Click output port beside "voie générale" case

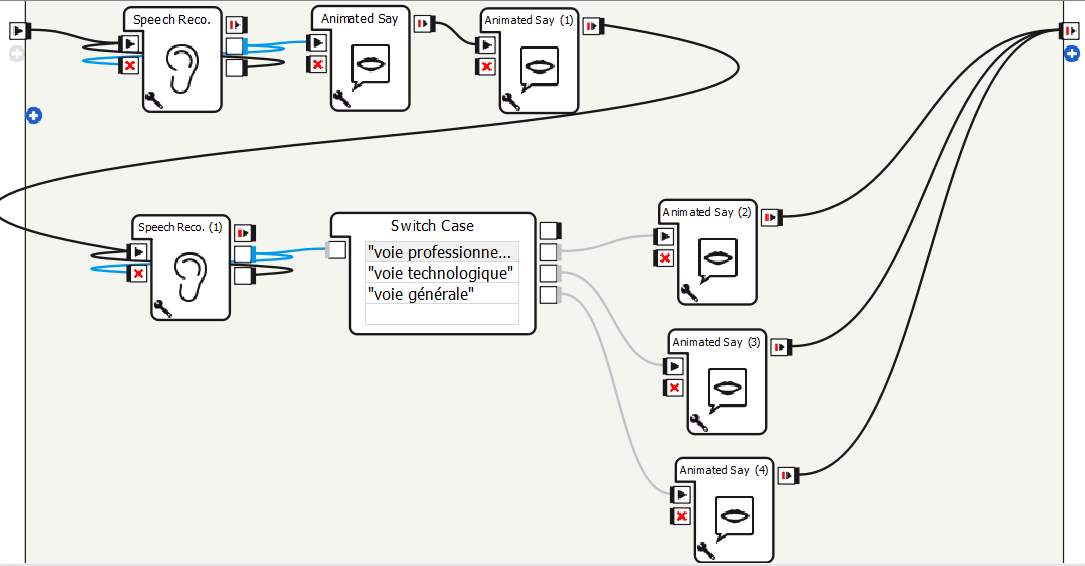549,294
